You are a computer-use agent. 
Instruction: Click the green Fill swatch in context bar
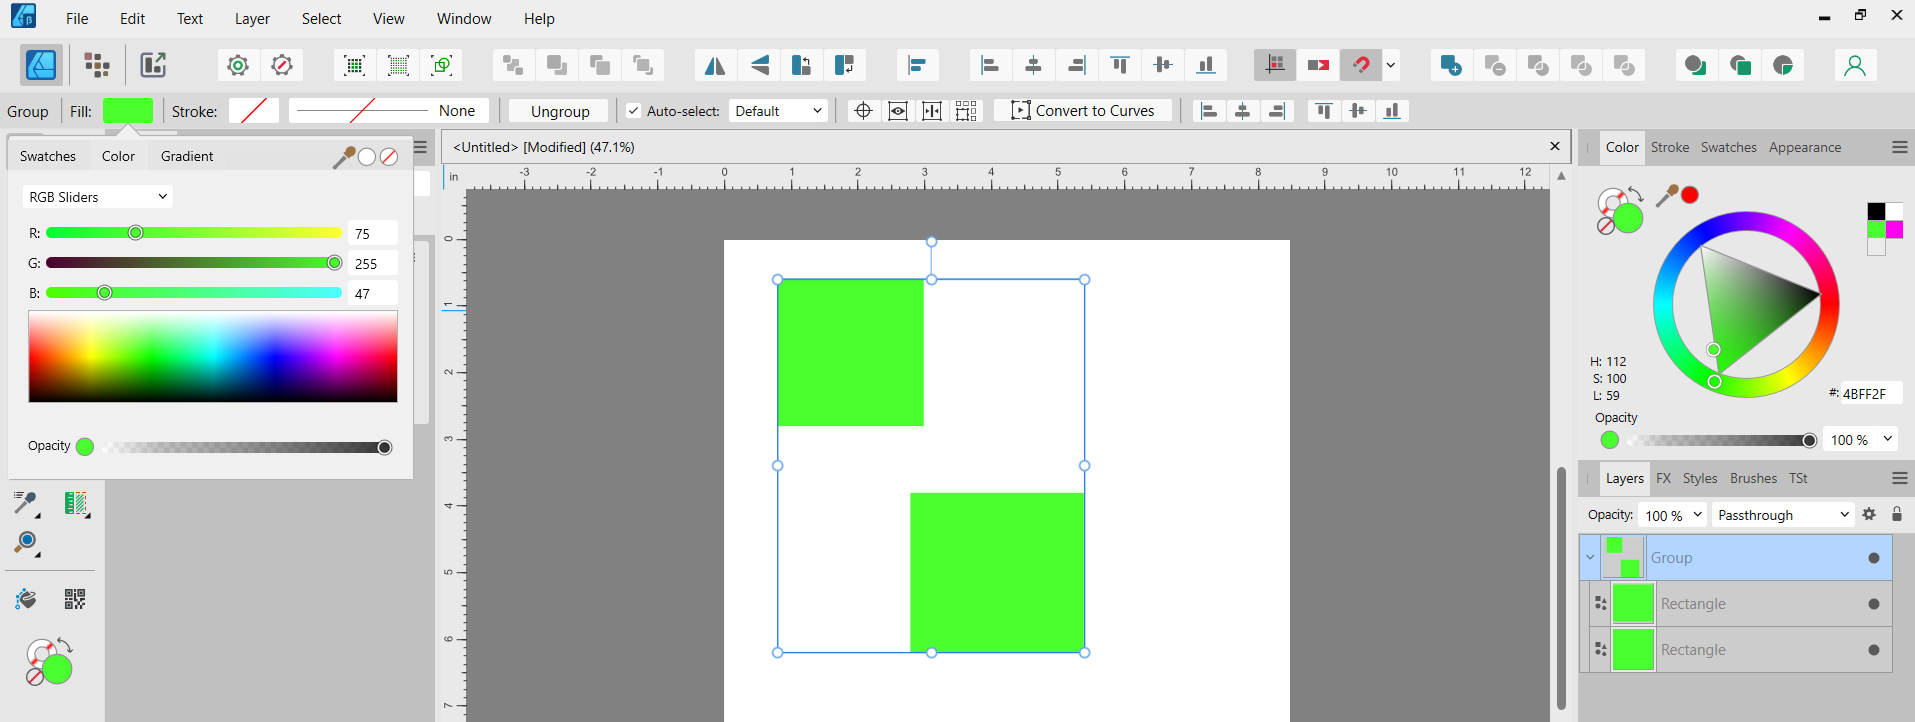[x=128, y=111]
